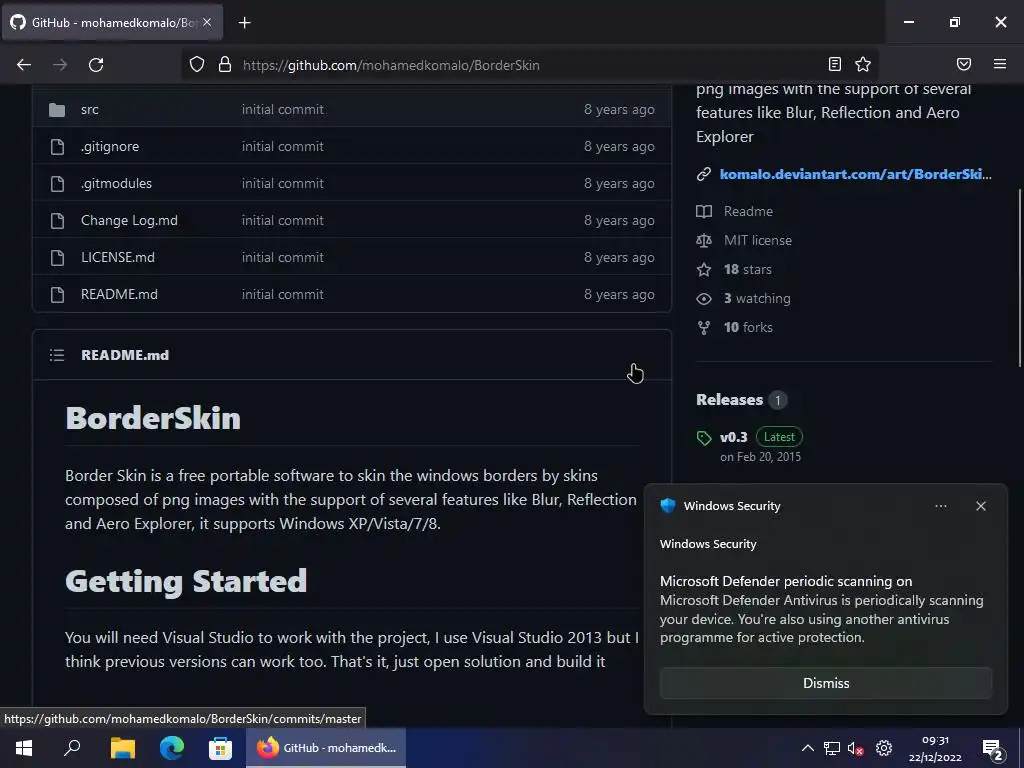Open the tracking protection shield icon
The height and width of the screenshot is (768, 1024).
(x=197, y=65)
